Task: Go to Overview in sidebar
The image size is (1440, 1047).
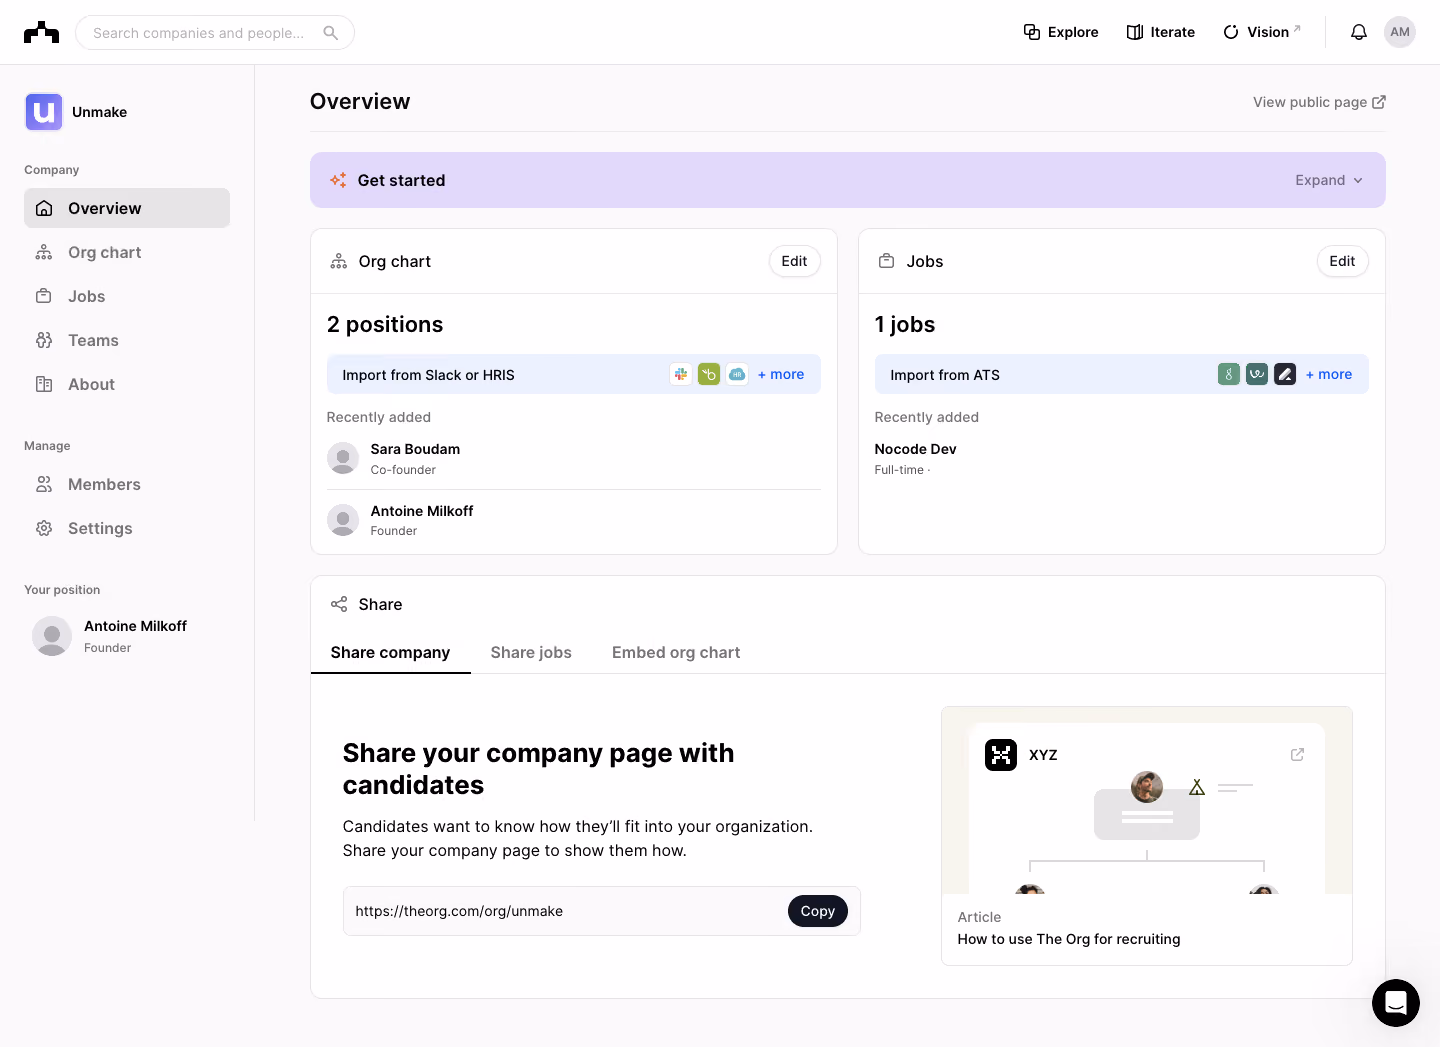Action: (x=127, y=208)
